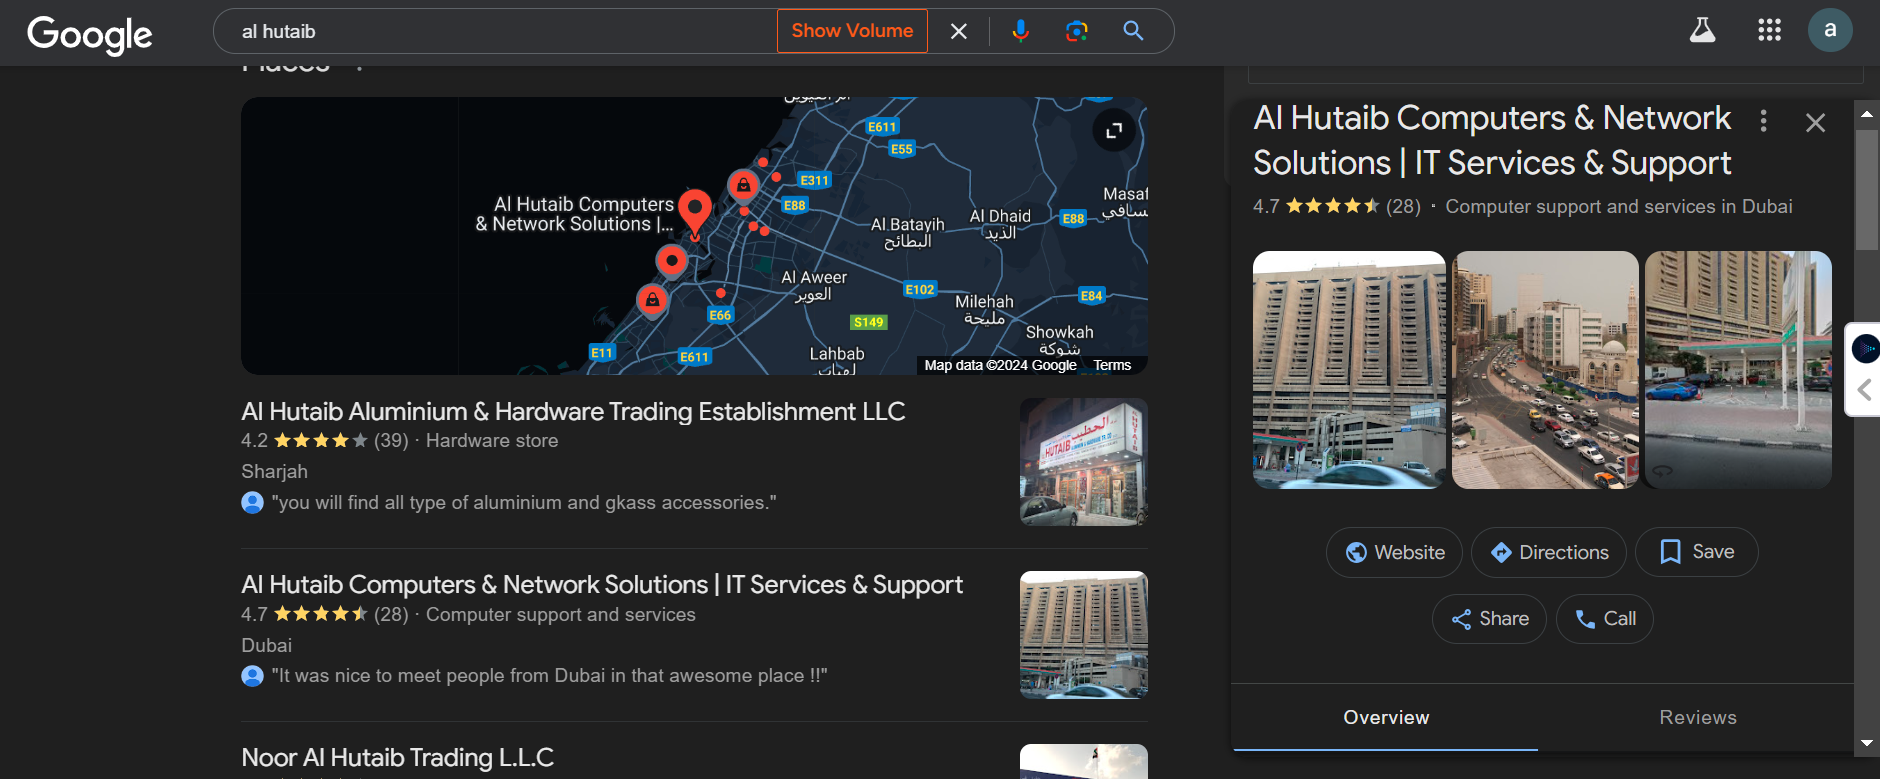Click the round dot pin between the shopping pins
This screenshot has width=1880, height=779.
(672, 261)
